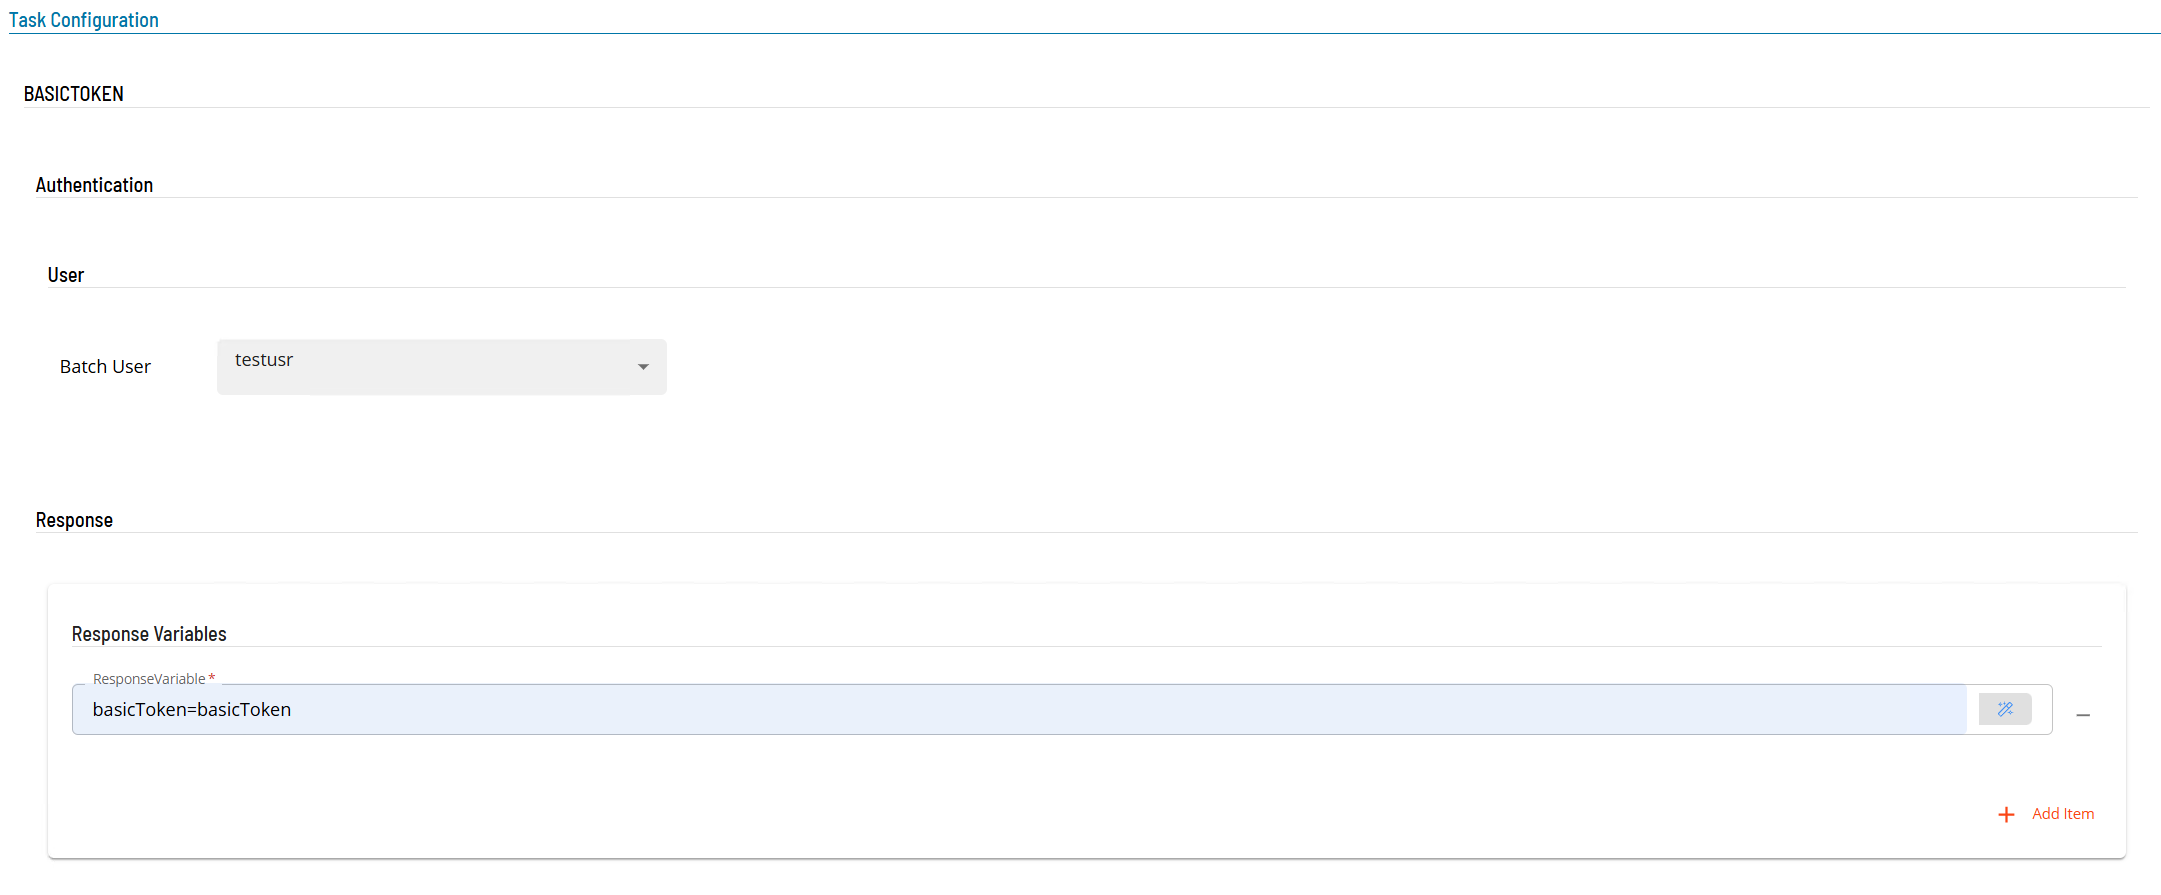2161x895 pixels.
Task: Click the plus icon beside Add Item
Action: tap(2006, 815)
